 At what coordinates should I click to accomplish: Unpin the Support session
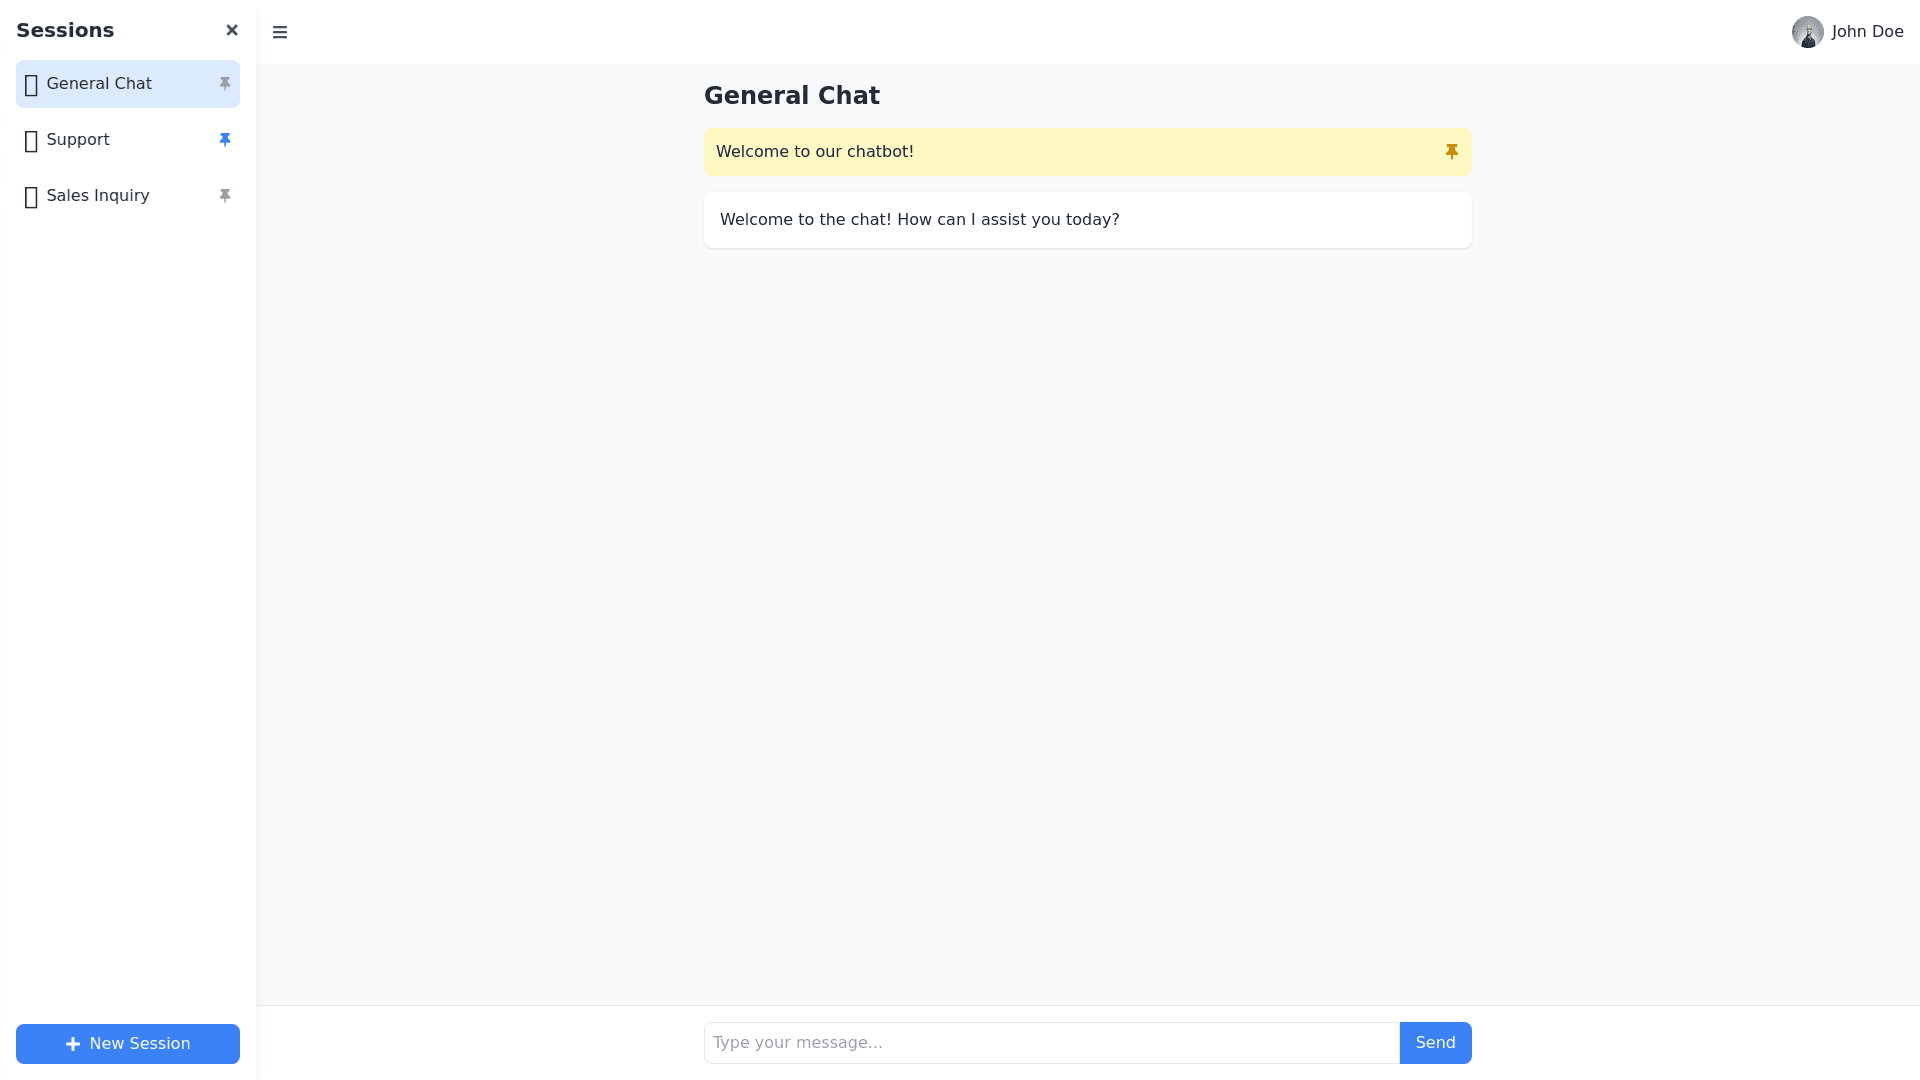225,140
